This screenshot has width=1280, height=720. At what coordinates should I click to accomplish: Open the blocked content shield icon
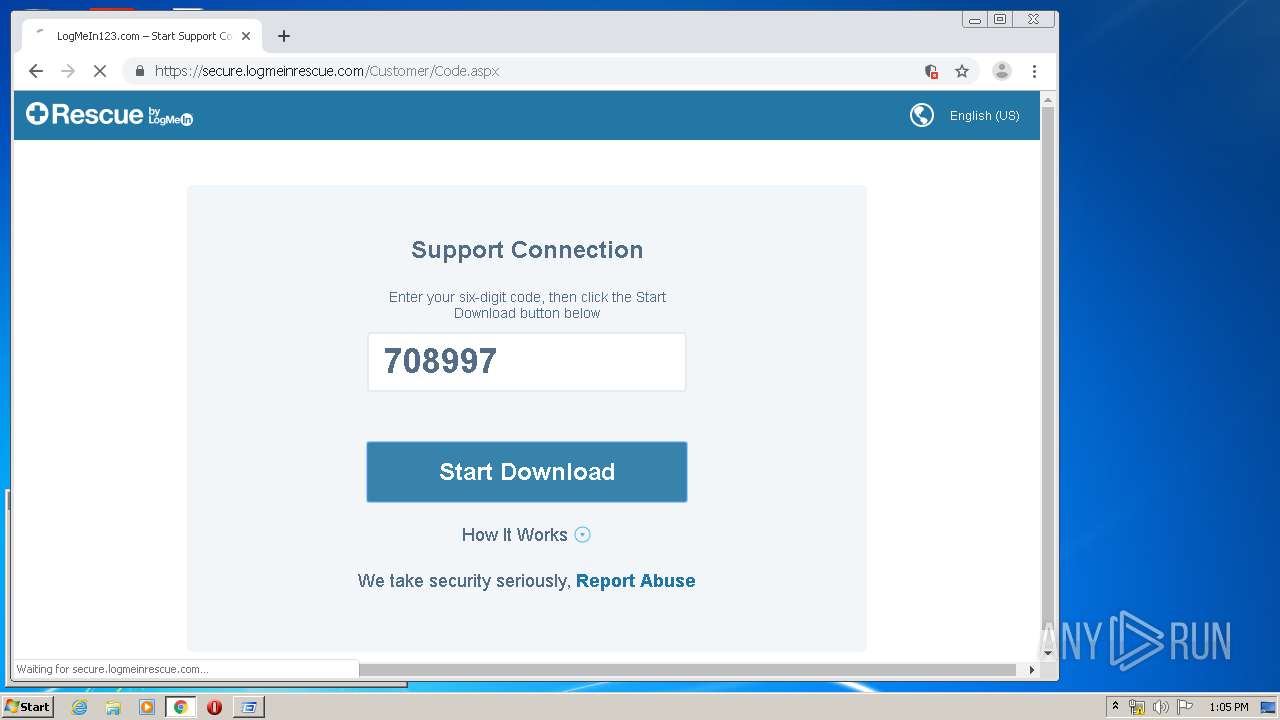click(931, 71)
